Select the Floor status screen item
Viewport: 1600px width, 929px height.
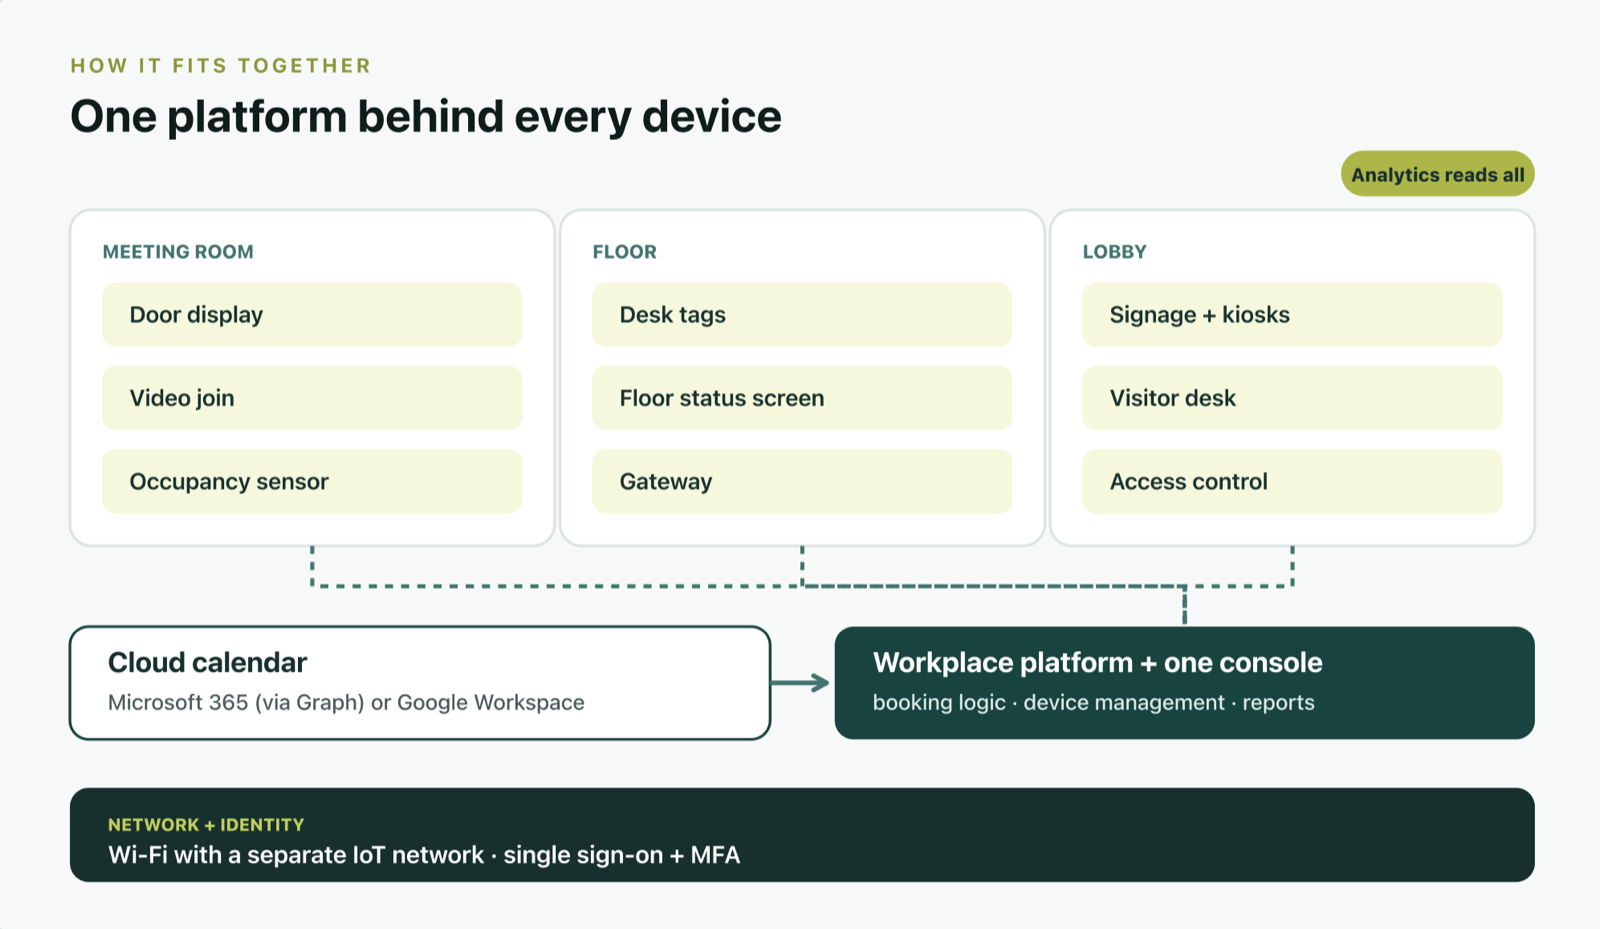click(802, 398)
